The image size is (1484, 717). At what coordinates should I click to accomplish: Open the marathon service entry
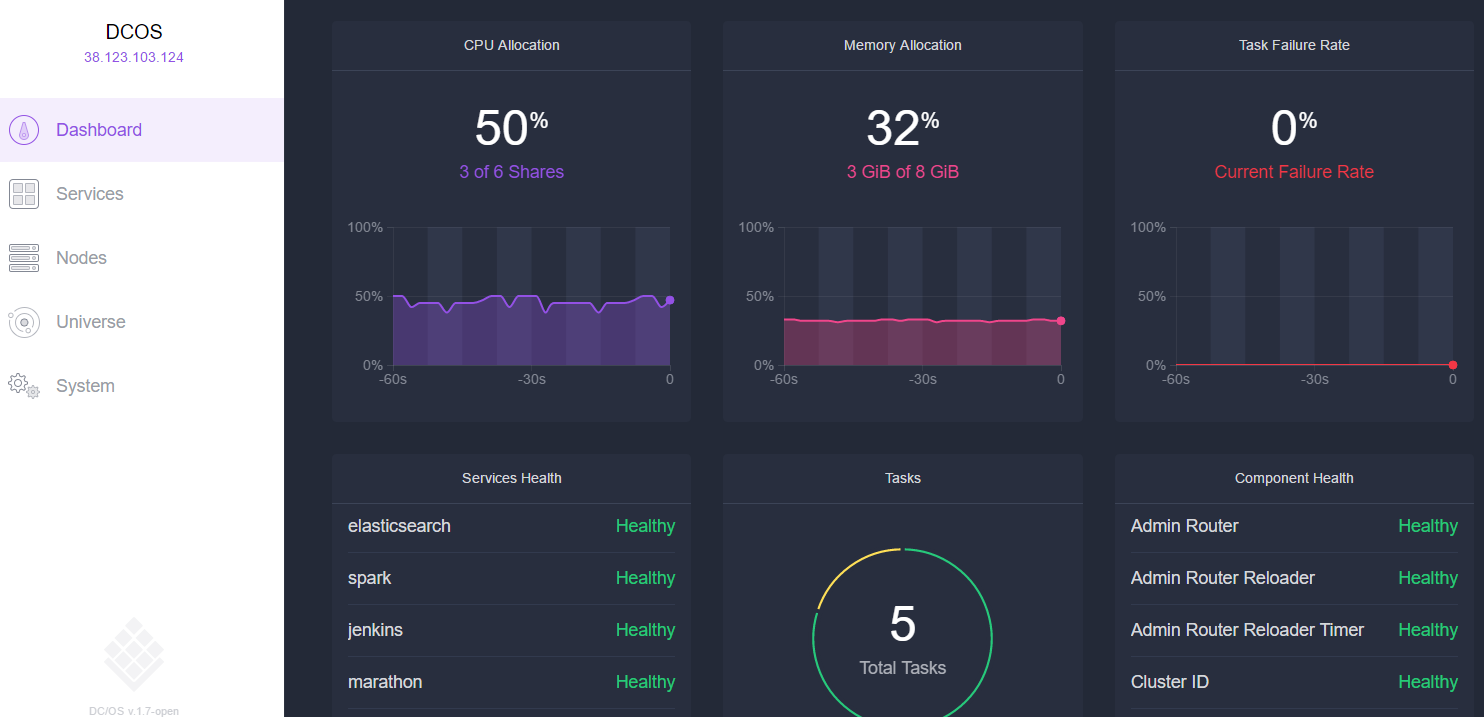tap(385, 682)
